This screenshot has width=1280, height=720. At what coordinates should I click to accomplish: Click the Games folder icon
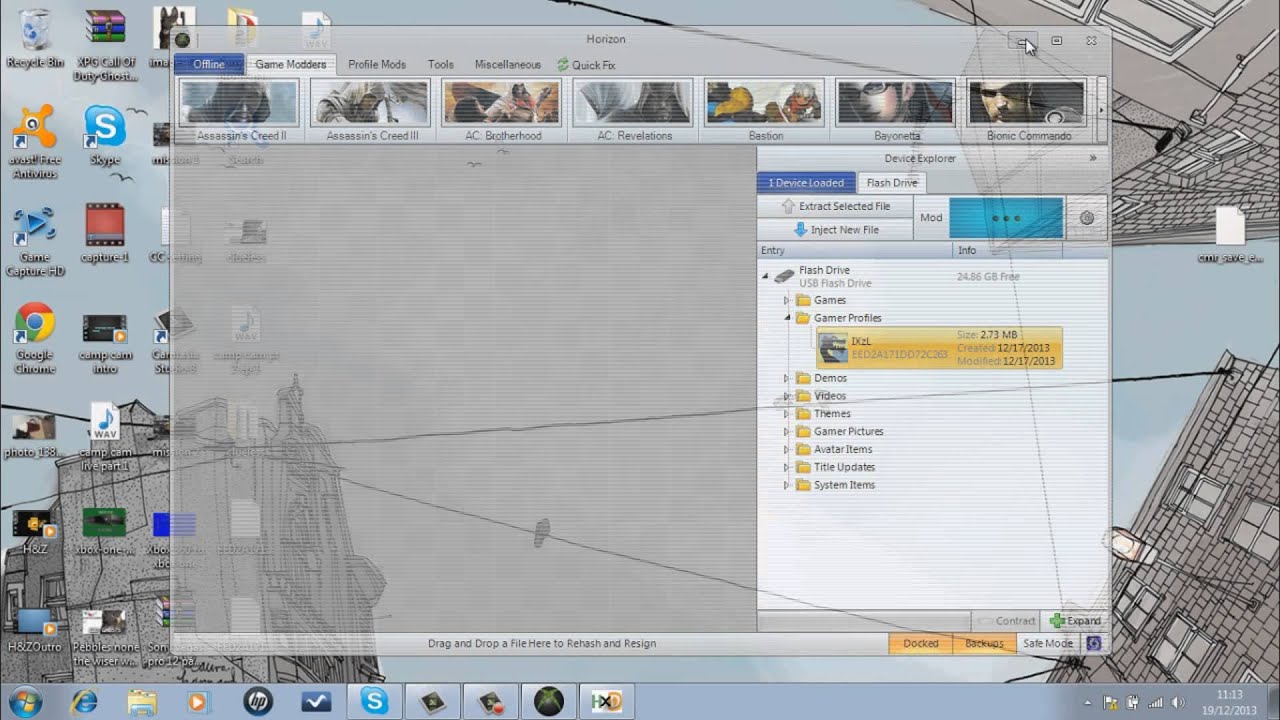(x=802, y=300)
